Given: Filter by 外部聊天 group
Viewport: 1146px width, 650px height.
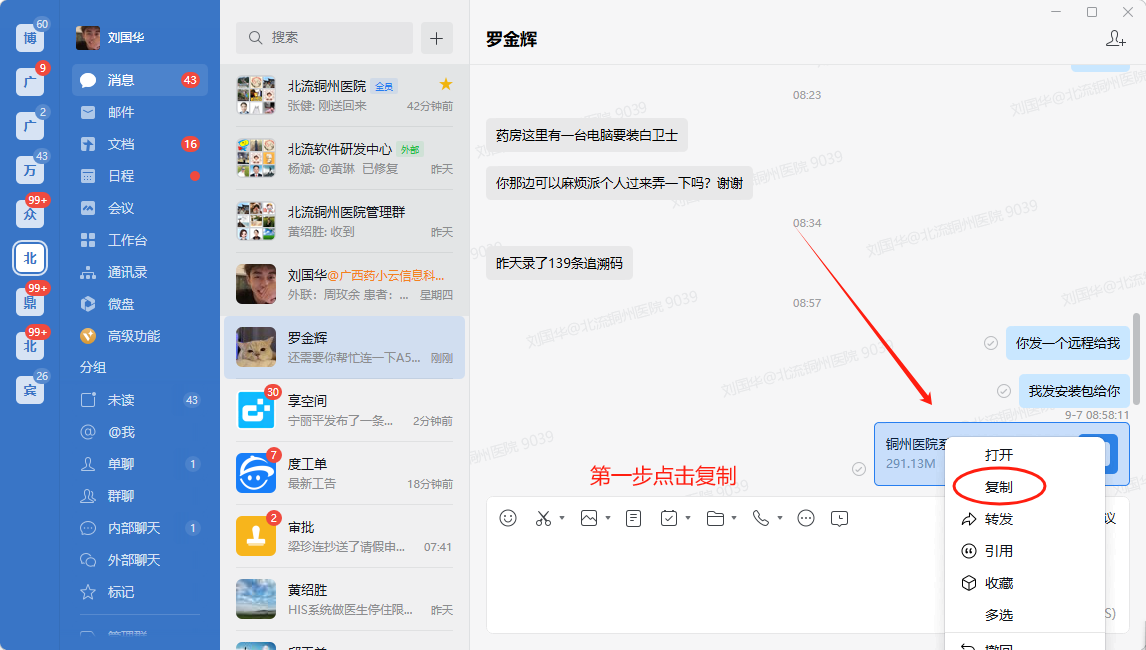Looking at the screenshot, I should tap(140, 560).
